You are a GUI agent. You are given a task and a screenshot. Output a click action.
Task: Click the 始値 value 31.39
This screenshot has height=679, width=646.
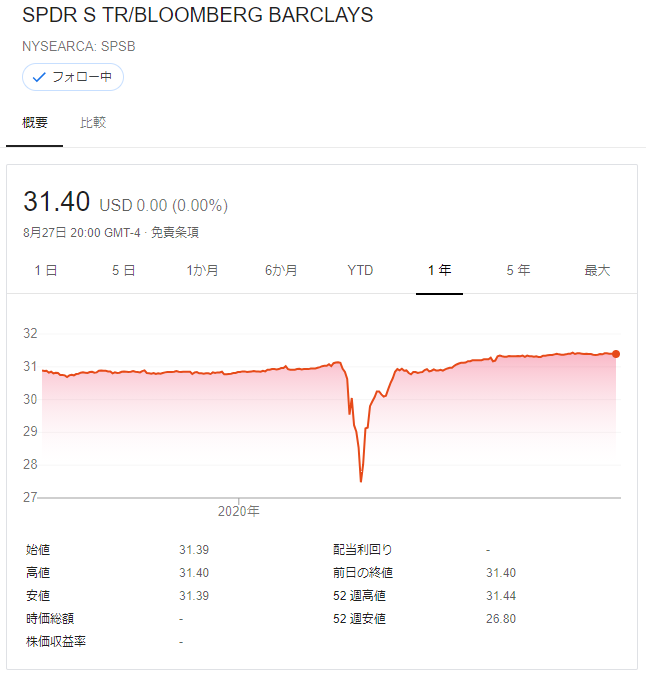point(194,550)
